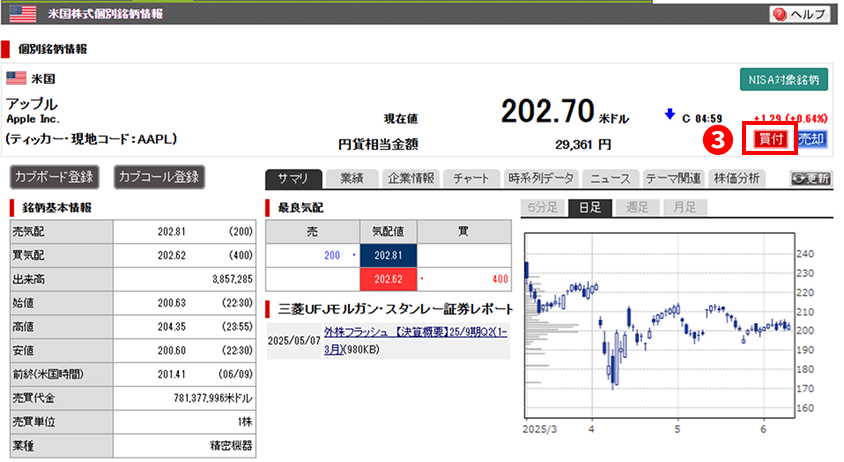This screenshot has height=462, width=844.
Task: View the 株価分析 tab
Action: (736, 179)
